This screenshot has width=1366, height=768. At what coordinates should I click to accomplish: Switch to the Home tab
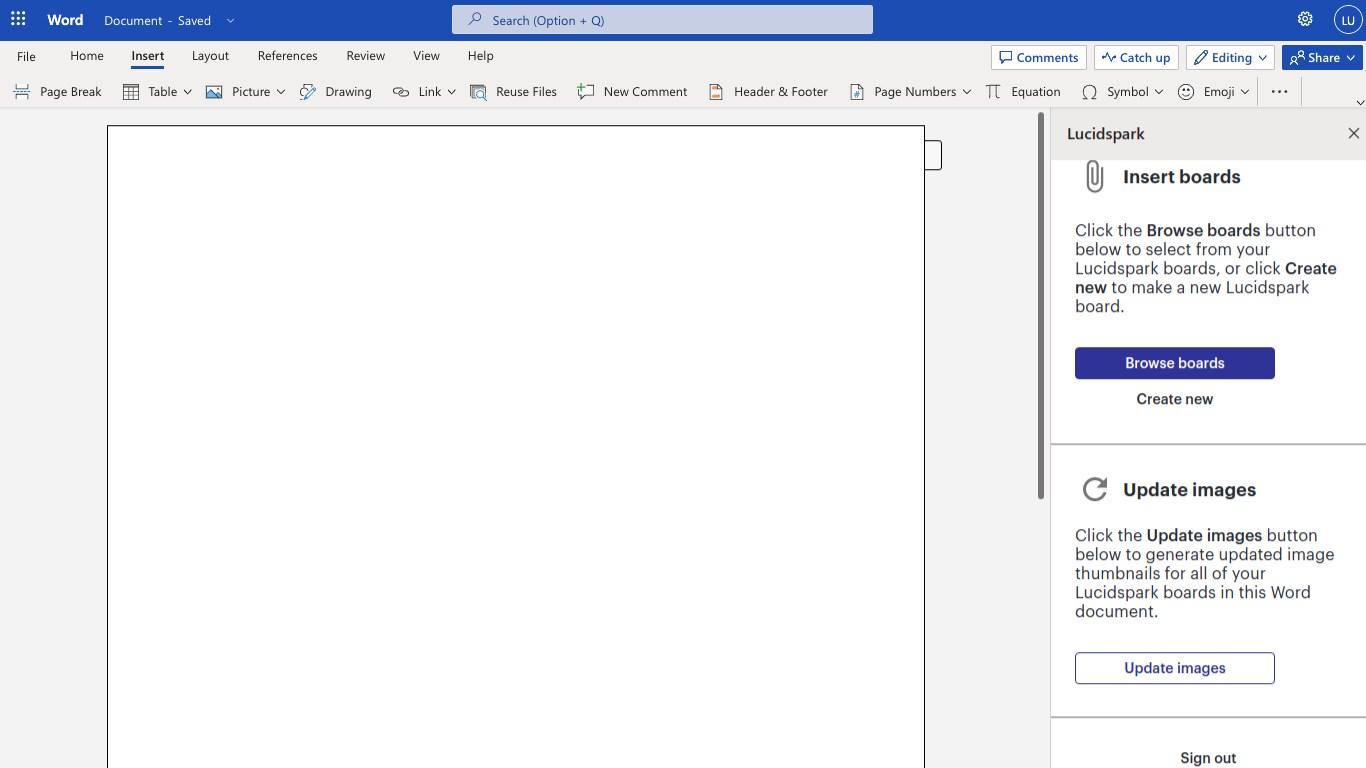(x=87, y=56)
